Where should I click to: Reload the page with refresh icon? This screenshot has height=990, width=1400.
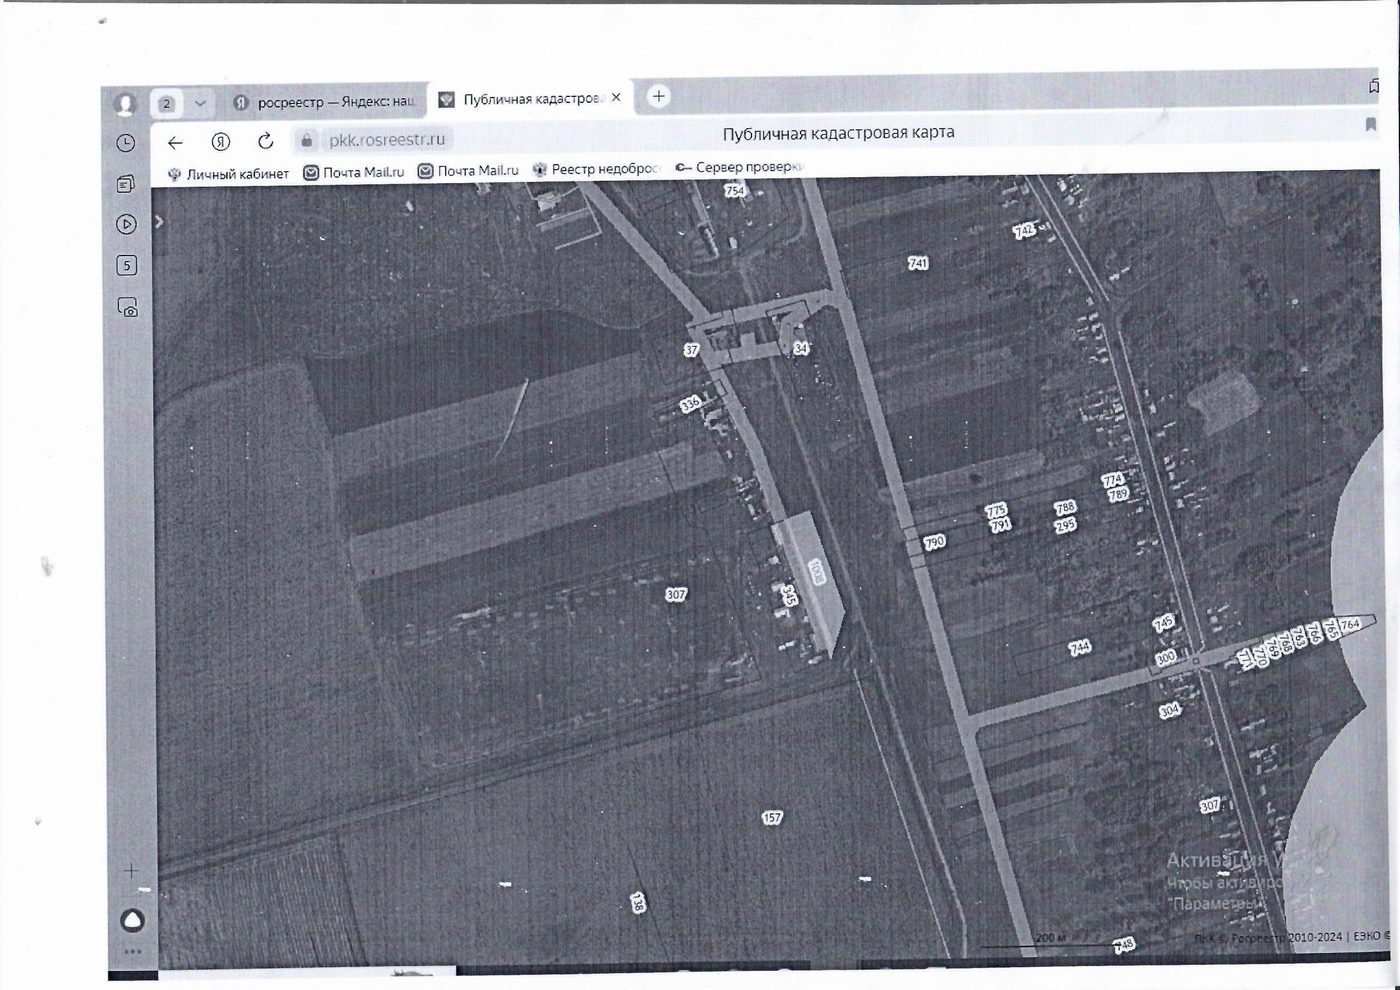265,141
